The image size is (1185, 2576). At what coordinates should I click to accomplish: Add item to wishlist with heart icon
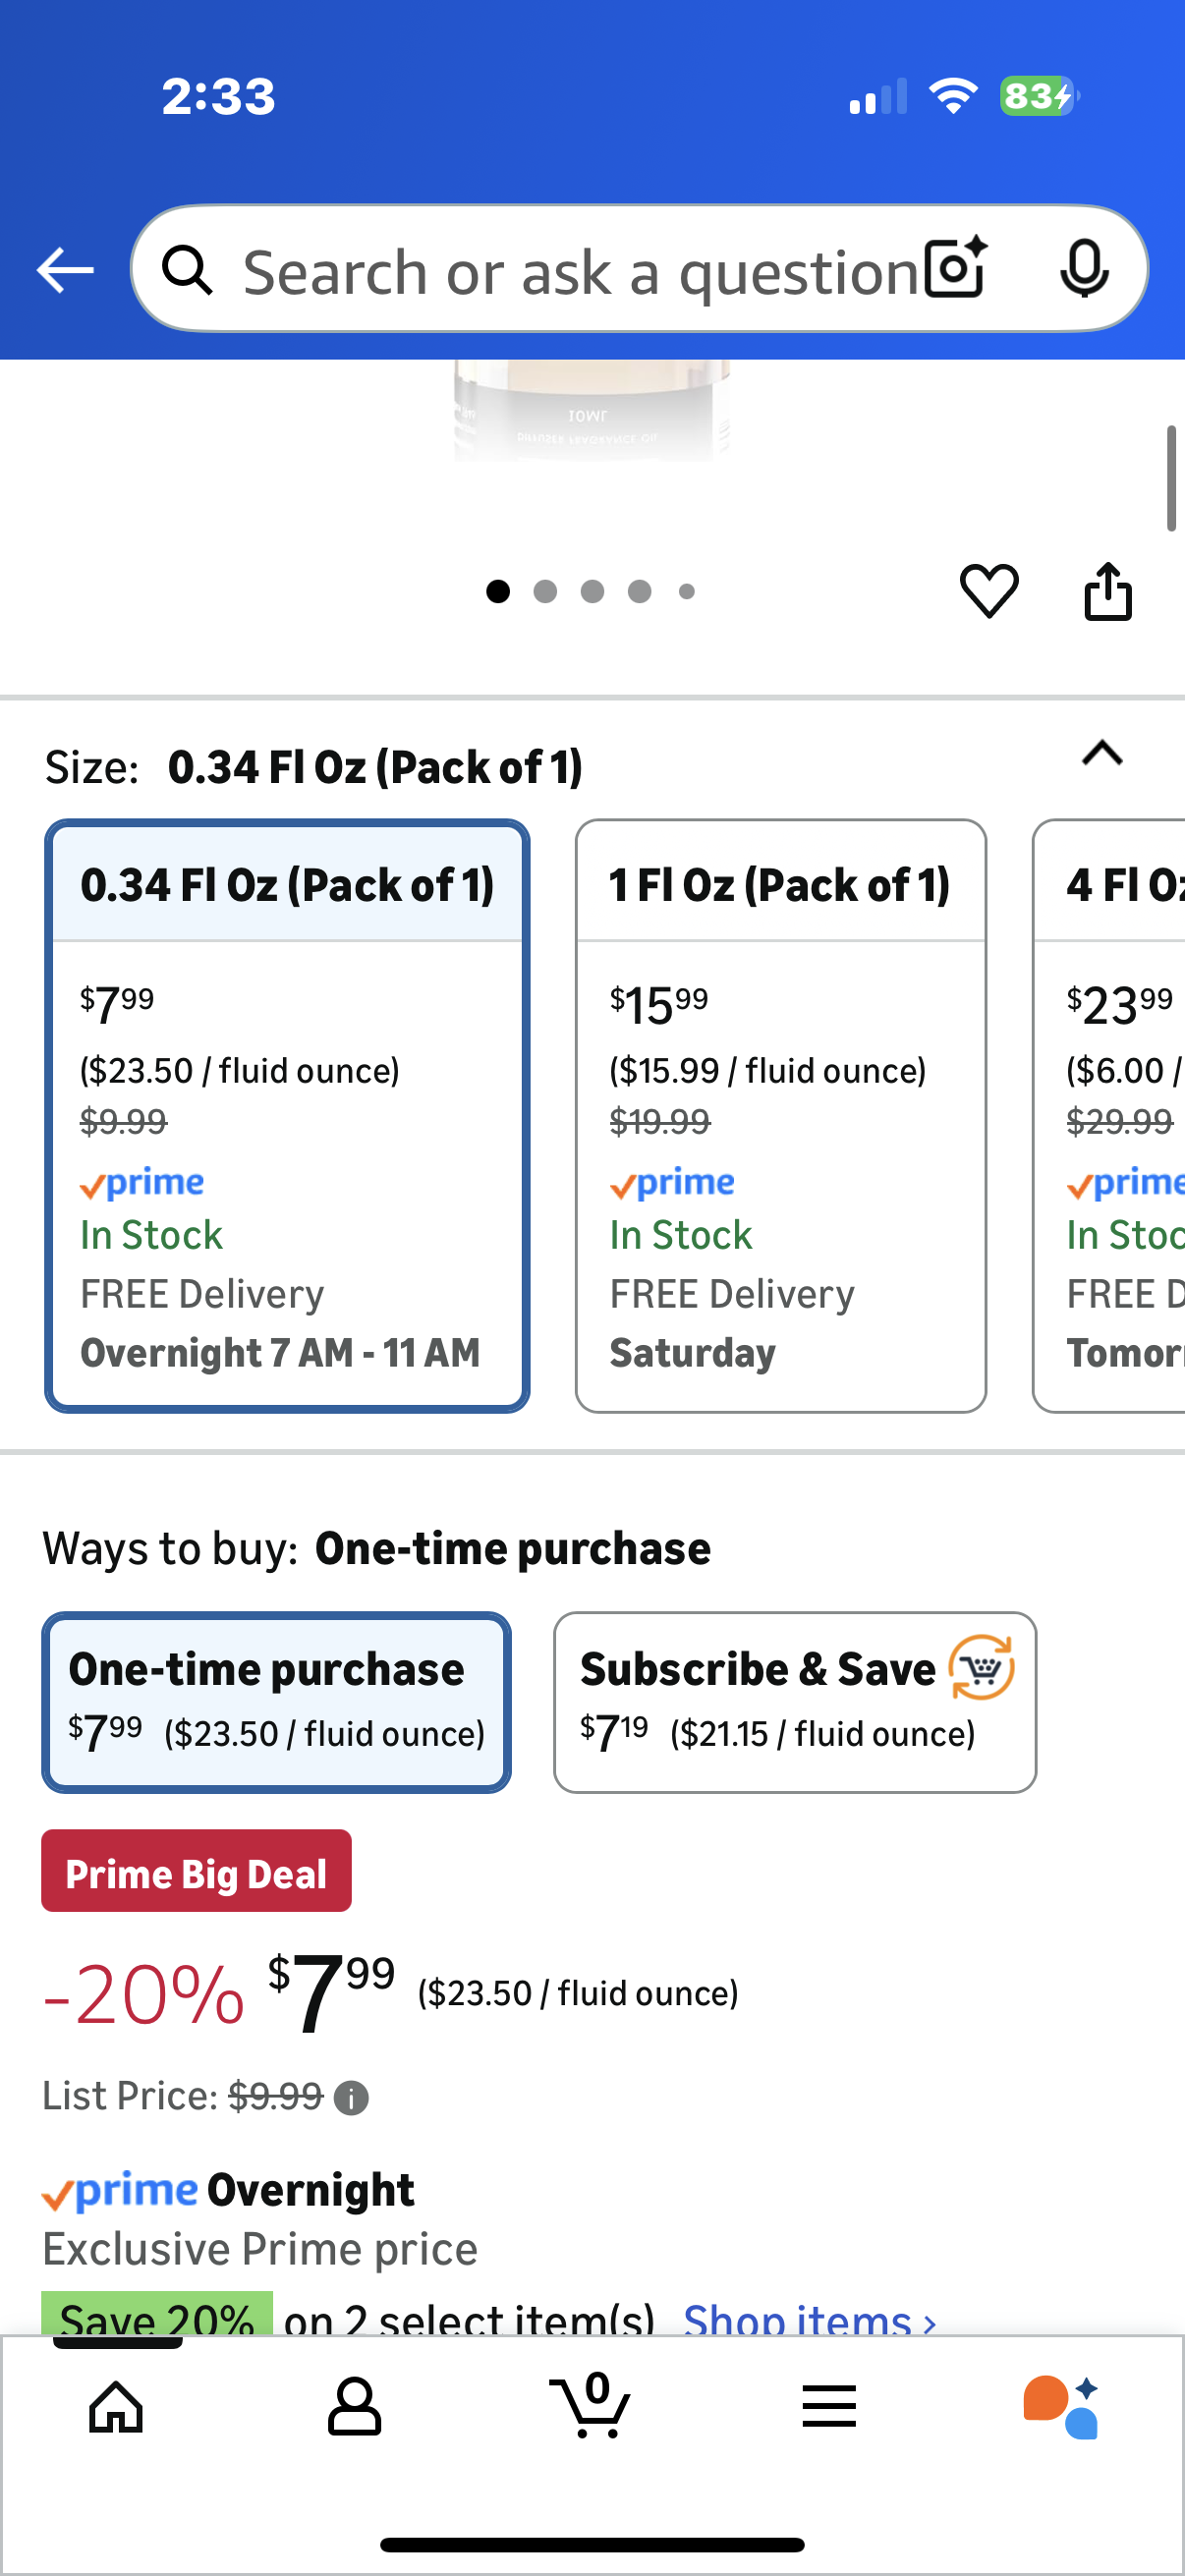click(x=988, y=591)
